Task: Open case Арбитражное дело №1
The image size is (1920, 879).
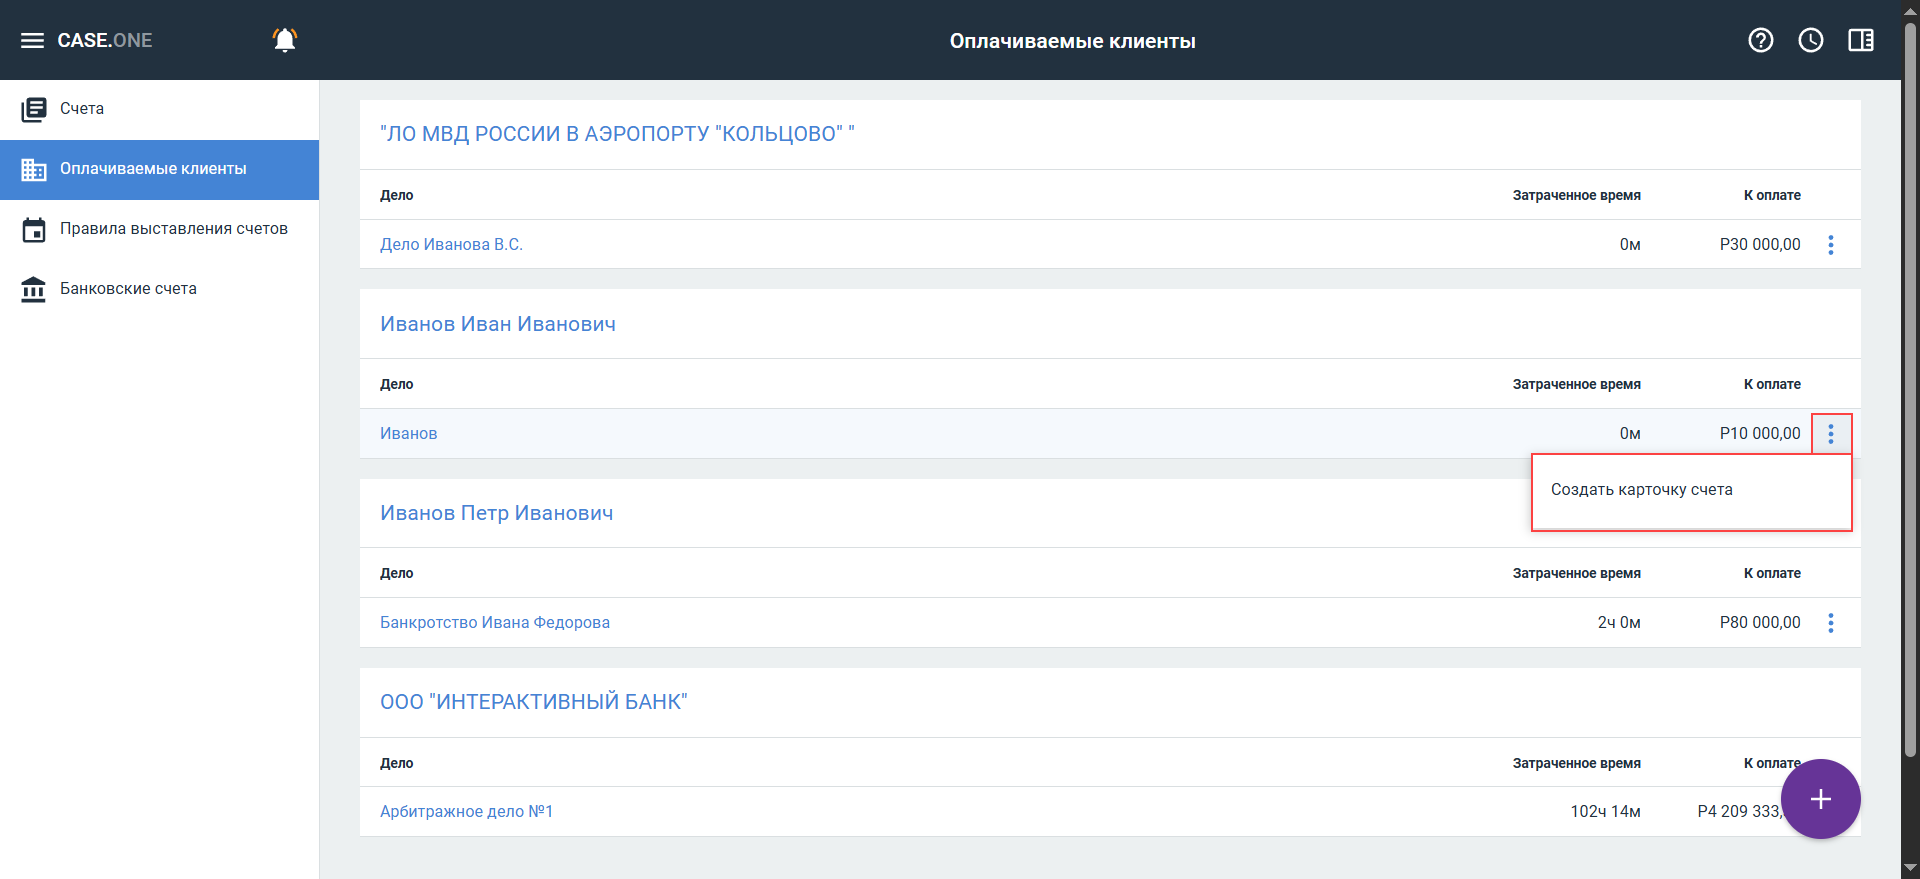Action: click(x=466, y=812)
